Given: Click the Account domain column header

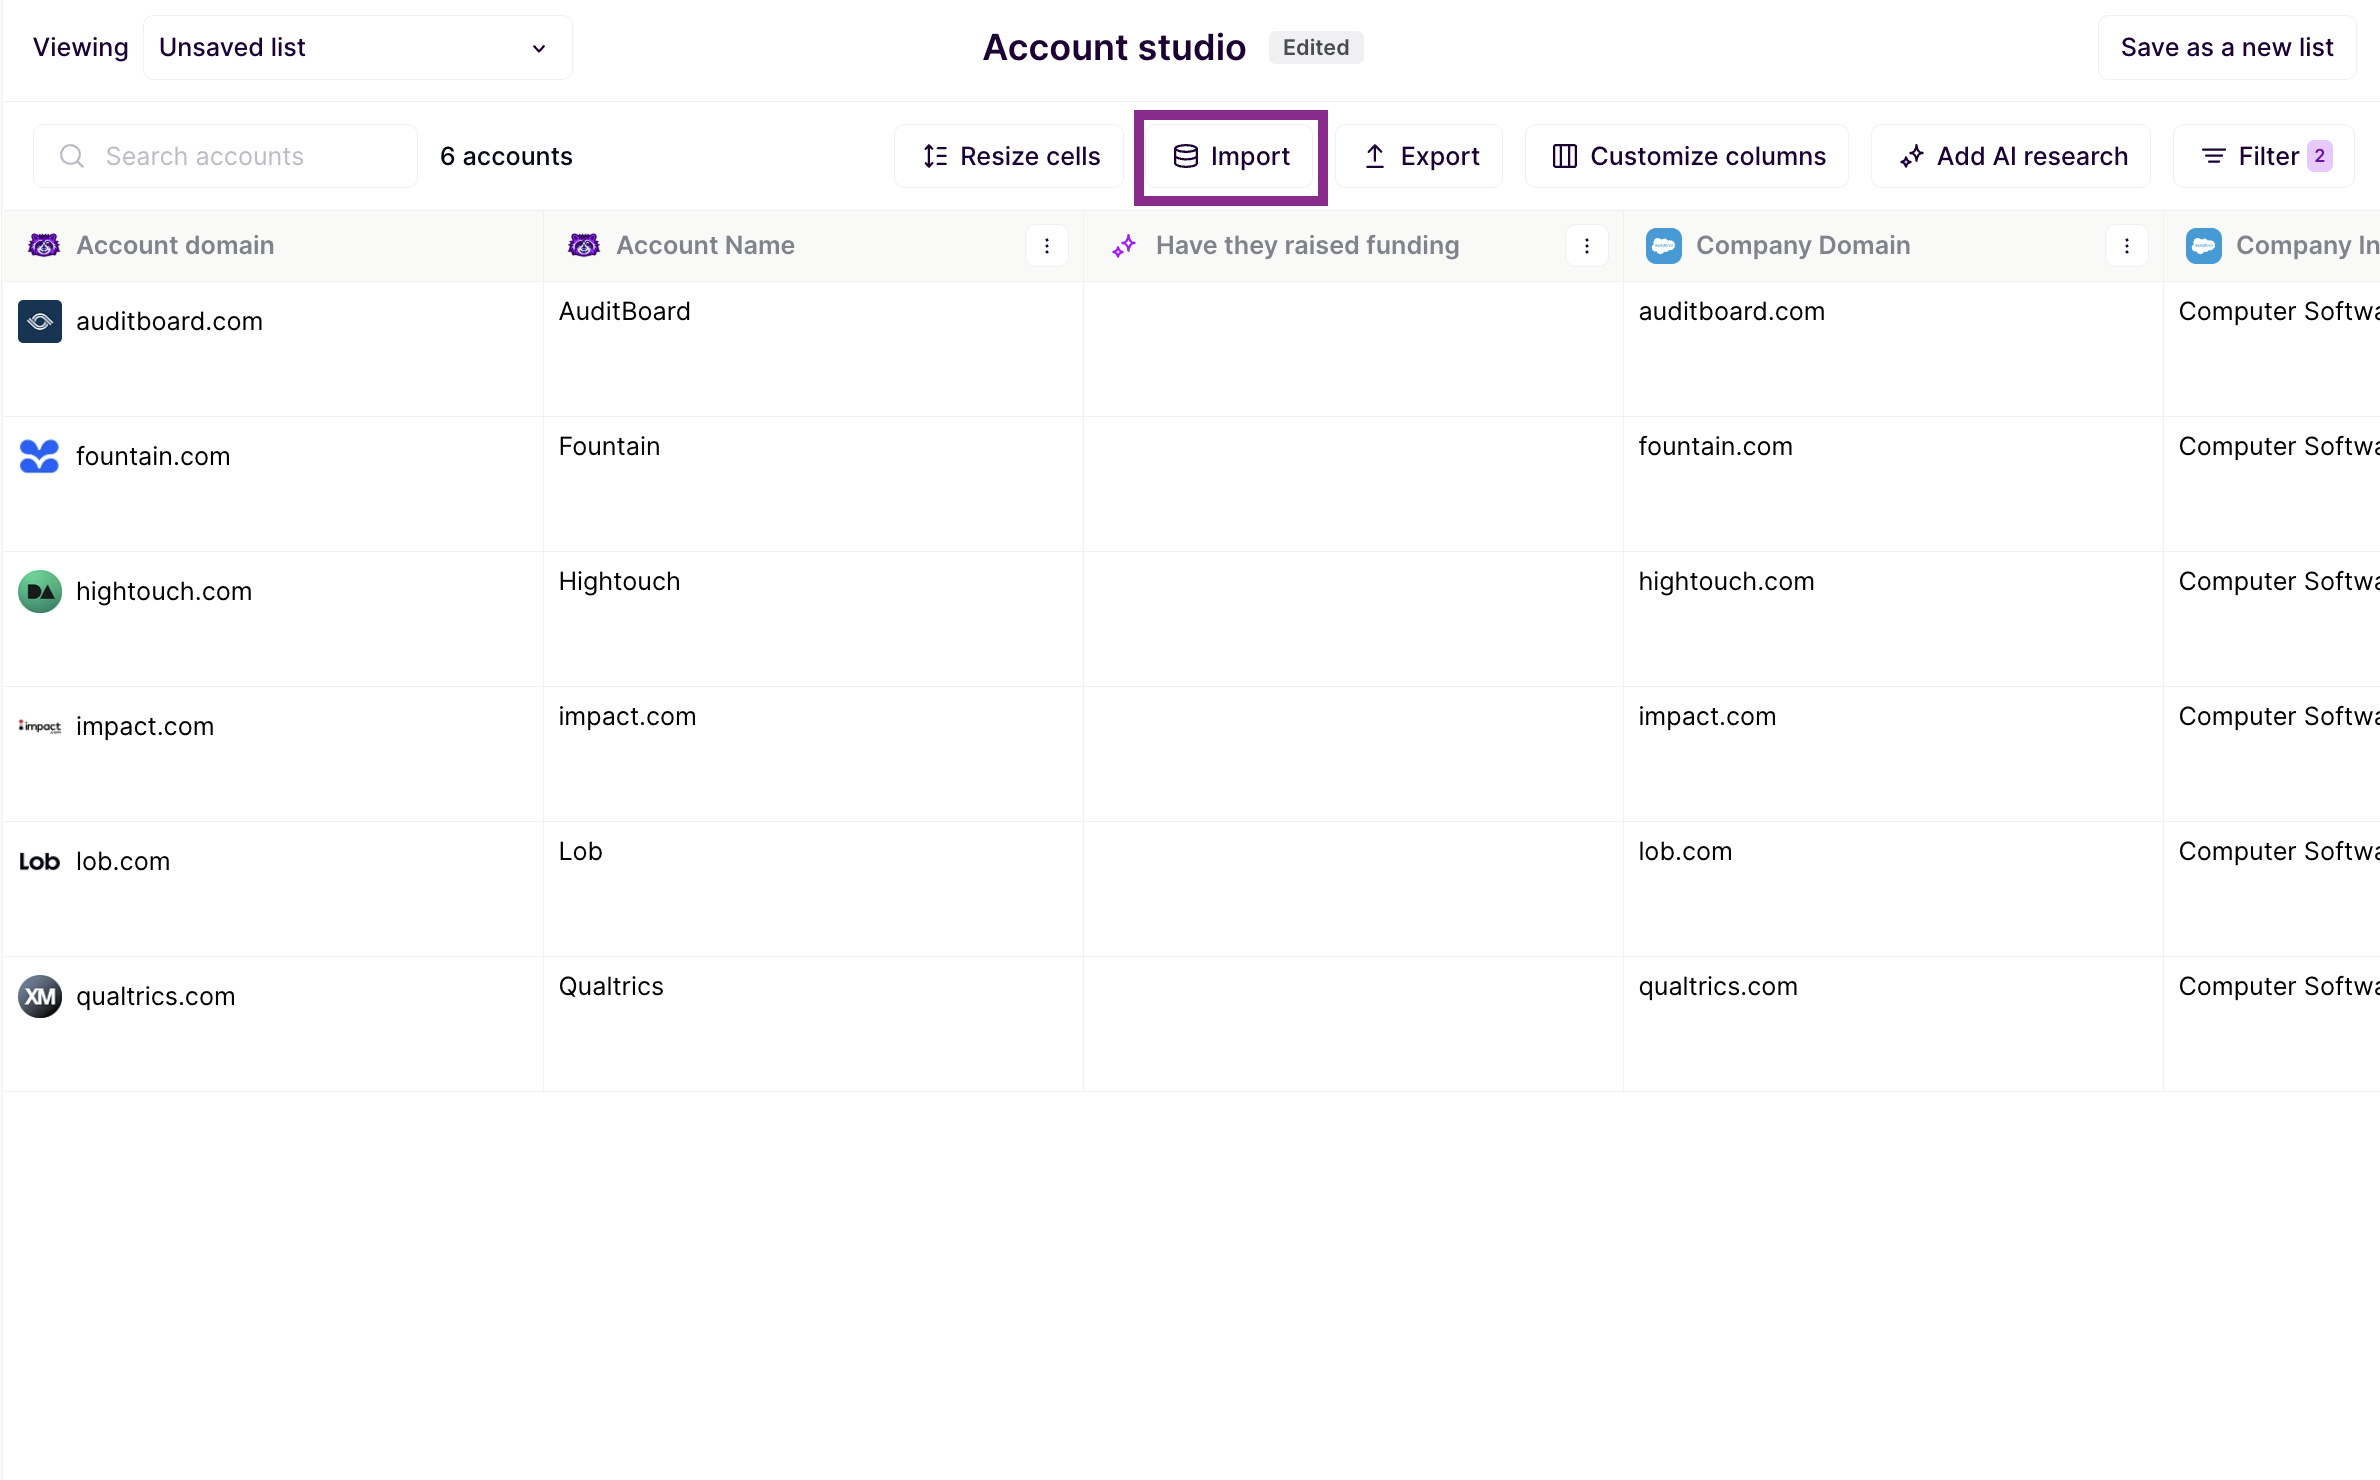Looking at the screenshot, I should coord(273,246).
